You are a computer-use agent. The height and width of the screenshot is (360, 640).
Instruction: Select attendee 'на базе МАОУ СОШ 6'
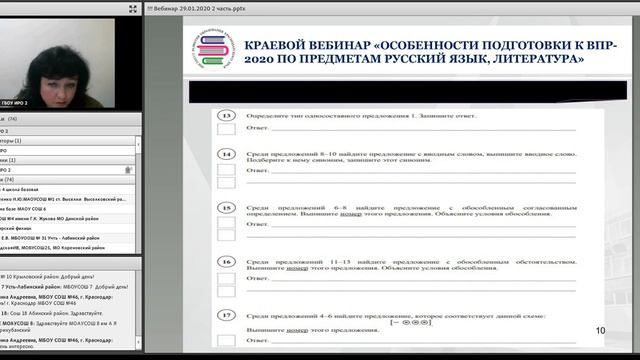[67, 209]
